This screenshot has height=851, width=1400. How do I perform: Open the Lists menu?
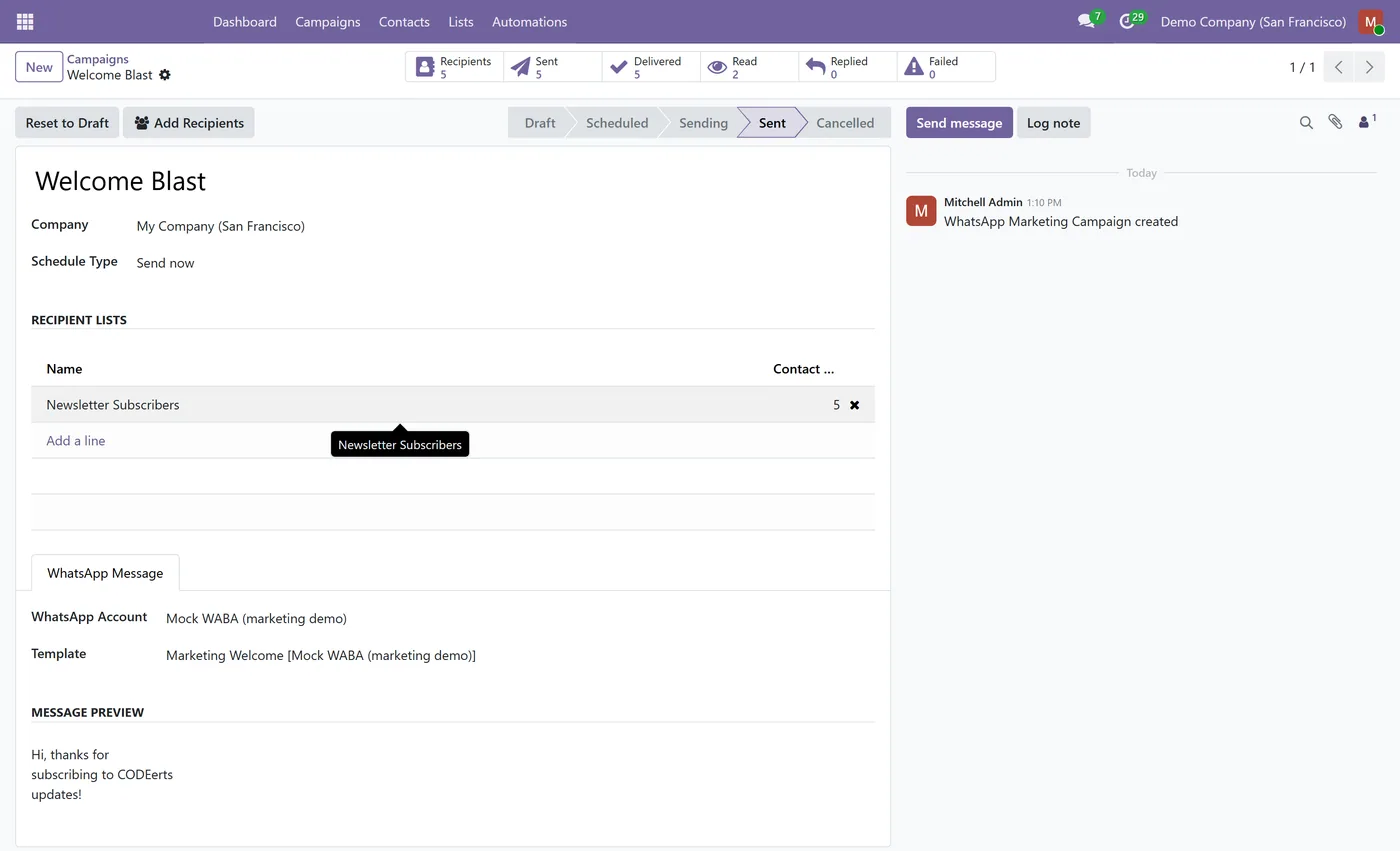click(461, 21)
